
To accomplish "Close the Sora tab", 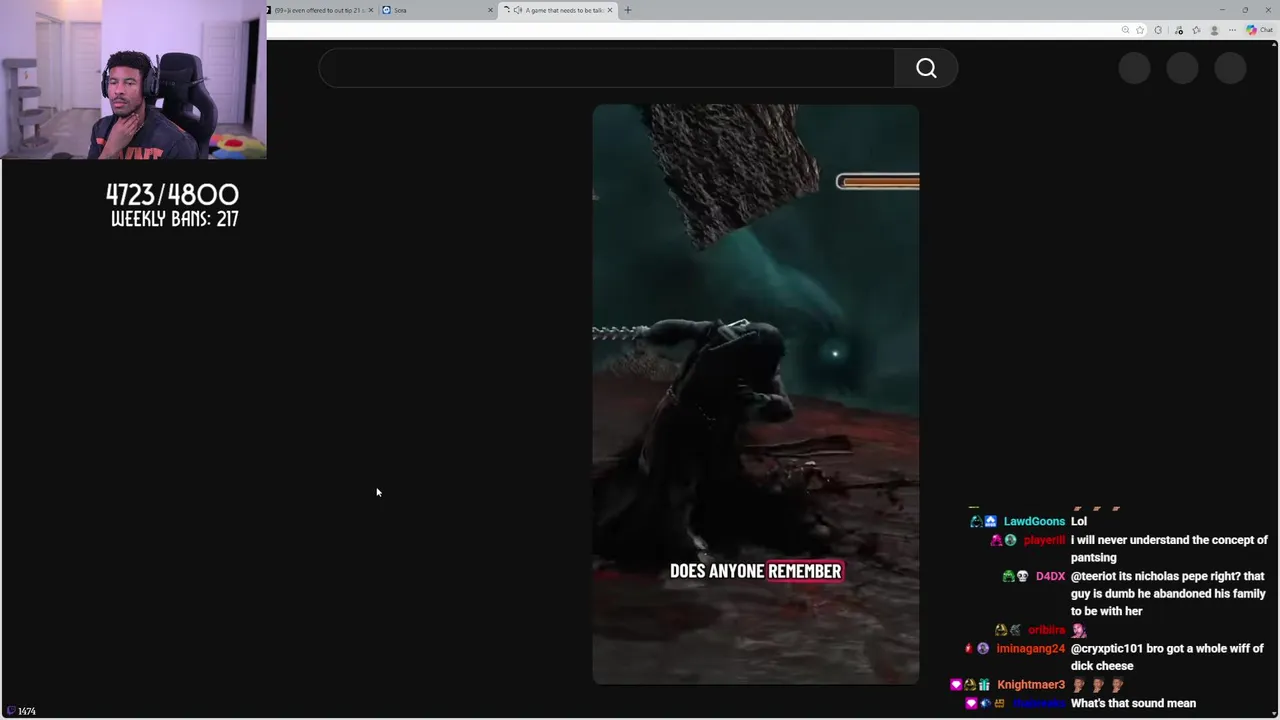I will [x=490, y=10].
